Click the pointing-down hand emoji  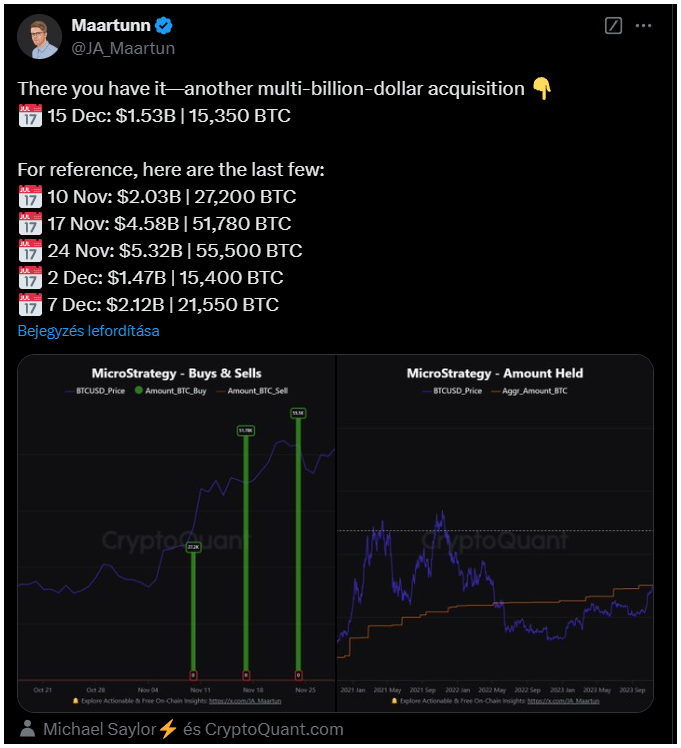pyautogui.click(x=542, y=89)
